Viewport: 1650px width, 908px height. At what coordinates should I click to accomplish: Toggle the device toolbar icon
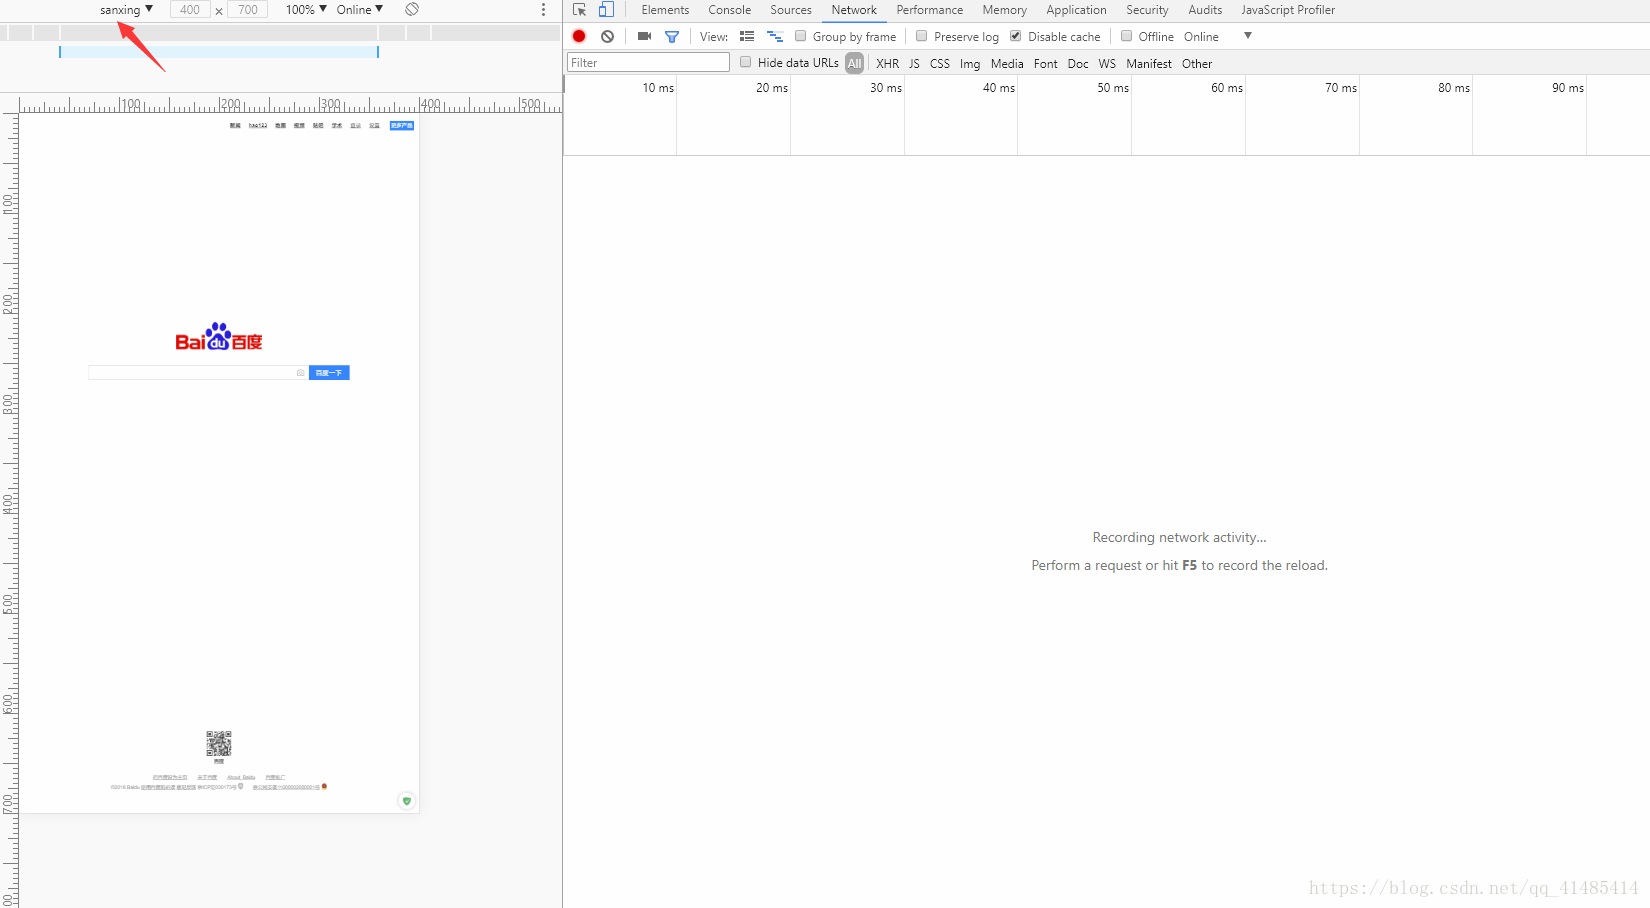tap(606, 10)
